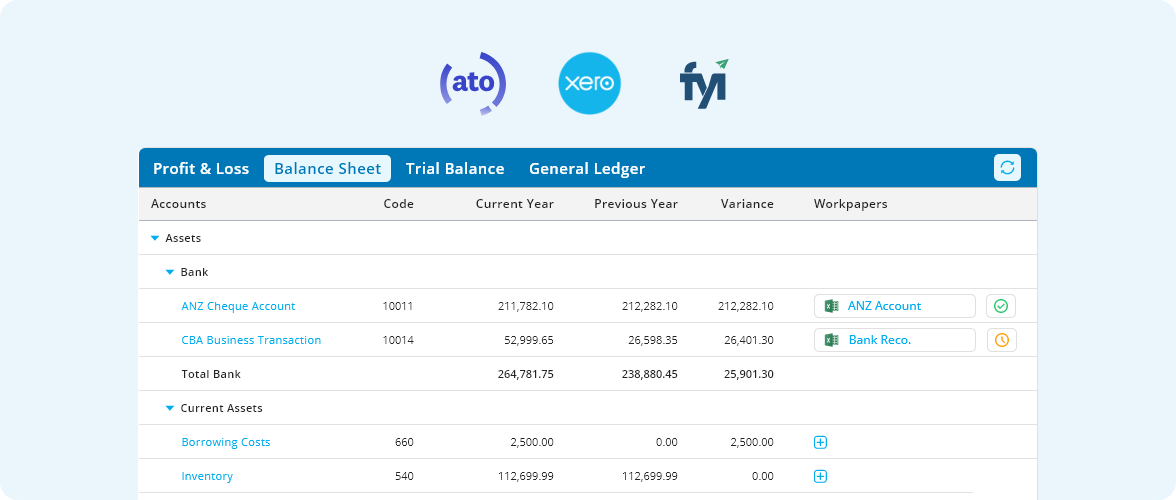Open the Trial Balance tab

point(455,169)
